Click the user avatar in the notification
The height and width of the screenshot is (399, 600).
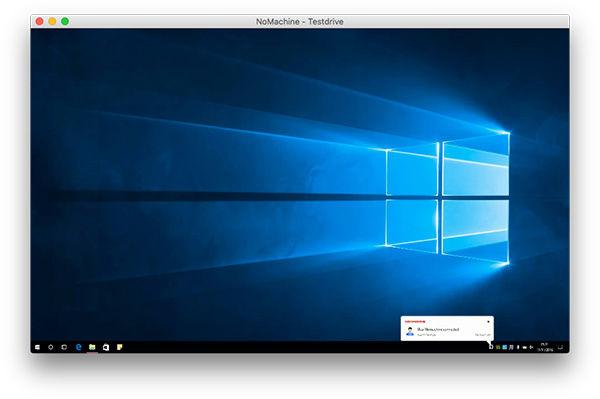(410, 331)
